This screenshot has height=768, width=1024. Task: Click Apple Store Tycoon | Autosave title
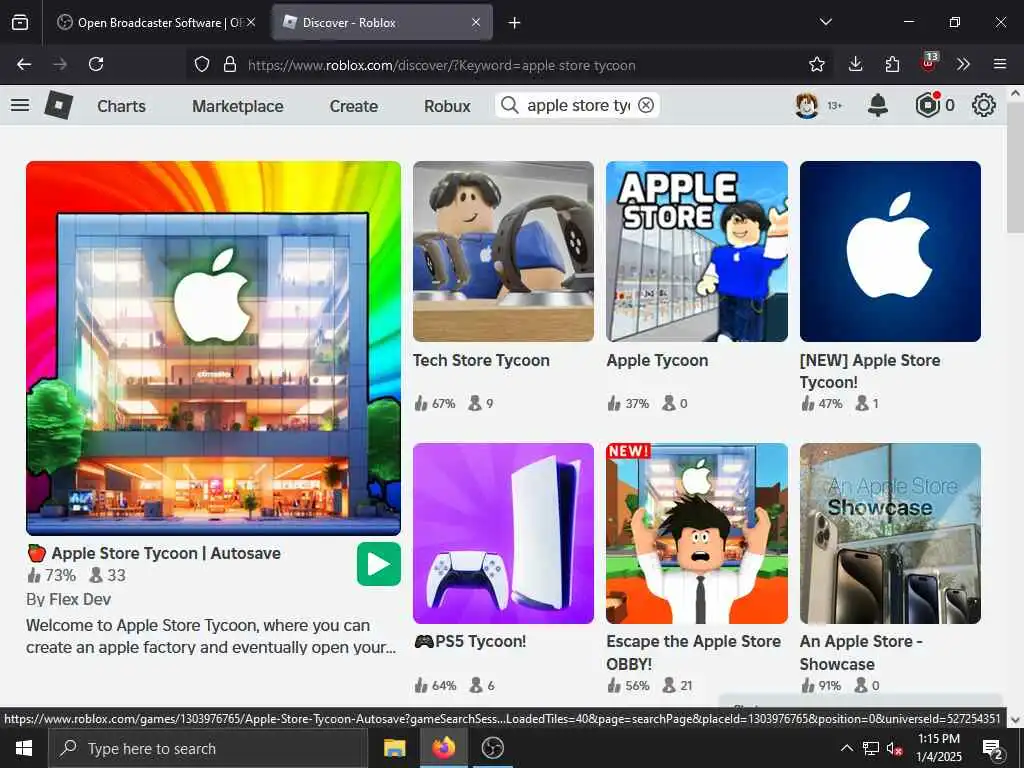(154, 553)
